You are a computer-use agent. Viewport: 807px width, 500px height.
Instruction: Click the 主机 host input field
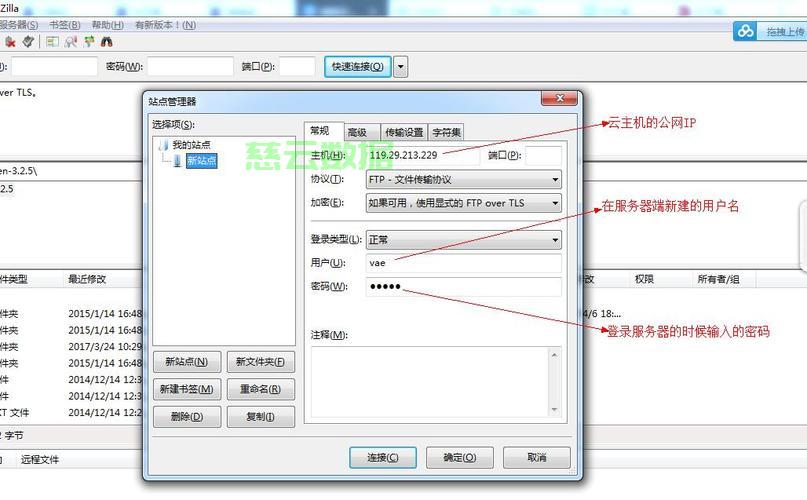[x=423, y=155]
